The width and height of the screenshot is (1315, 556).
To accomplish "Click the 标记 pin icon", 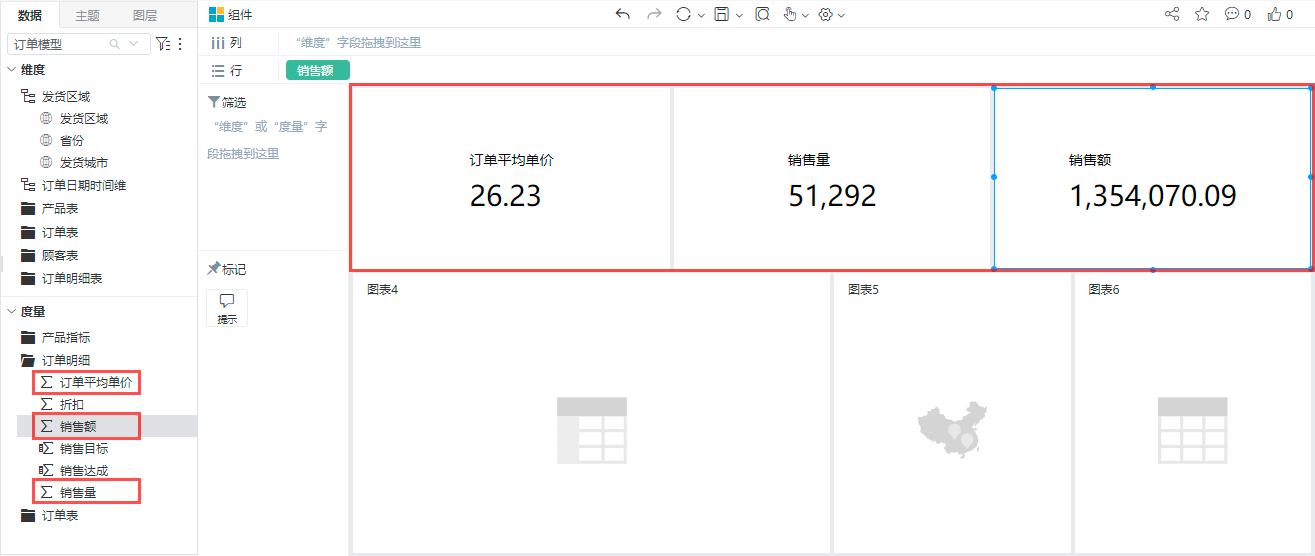I will (213, 269).
